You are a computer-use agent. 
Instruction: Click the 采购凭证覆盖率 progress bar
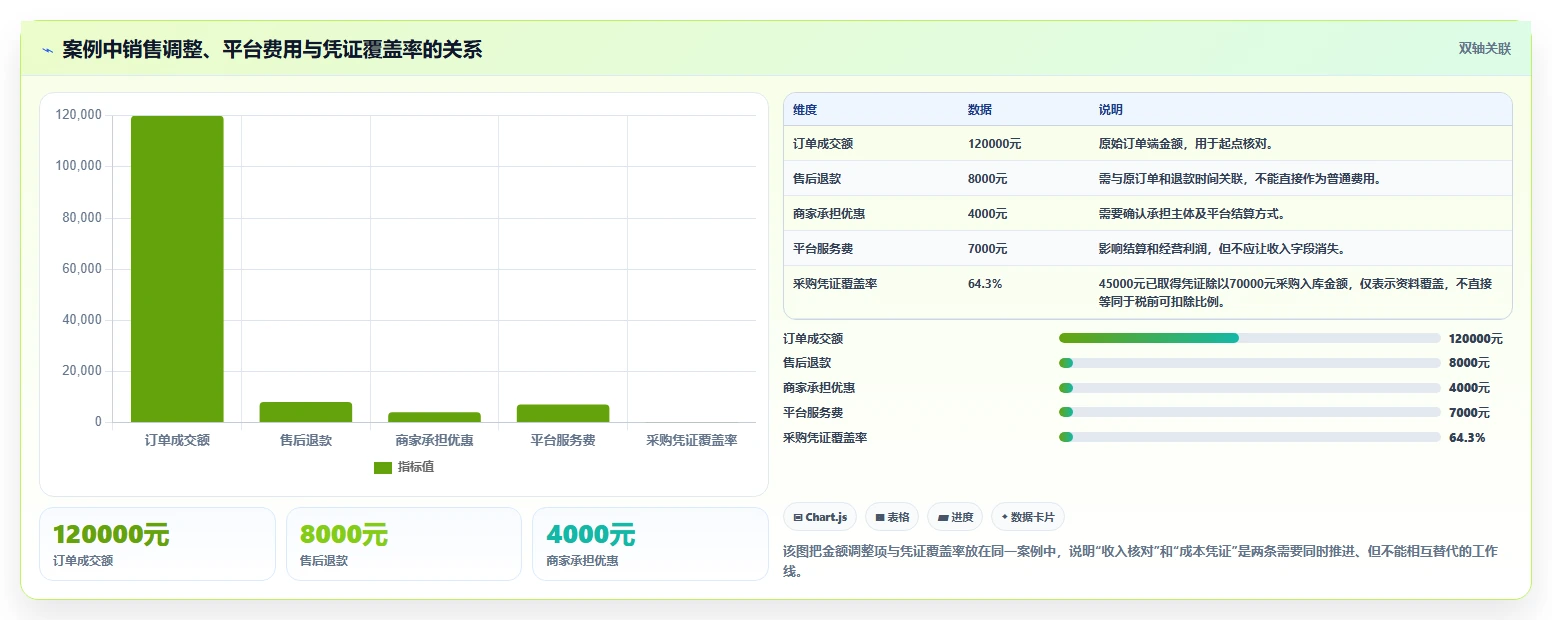[x=1249, y=437]
